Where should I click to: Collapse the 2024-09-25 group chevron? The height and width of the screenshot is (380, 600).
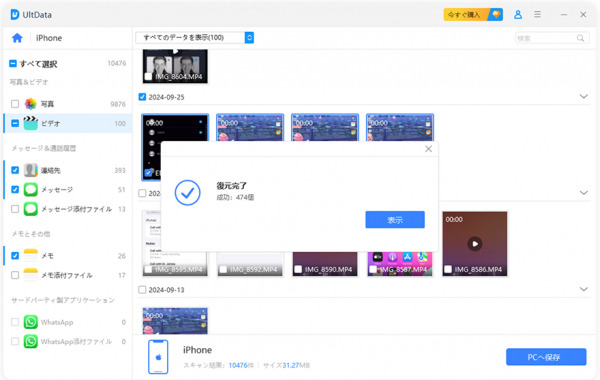click(584, 96)
